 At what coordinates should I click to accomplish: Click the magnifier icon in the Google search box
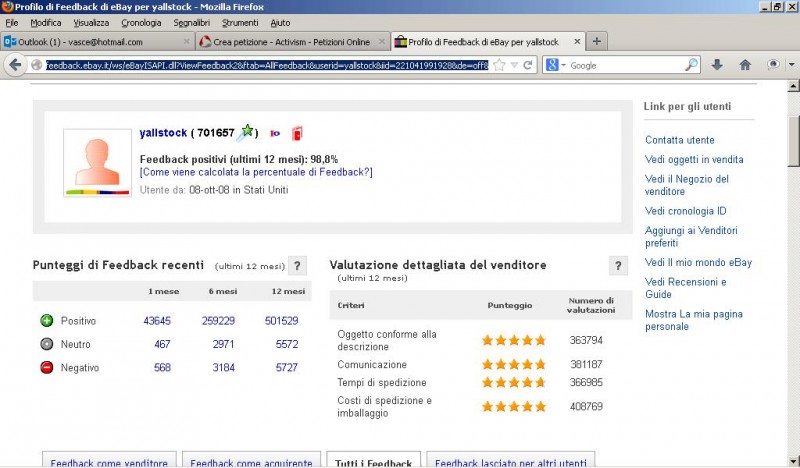[x=691, y=65]
